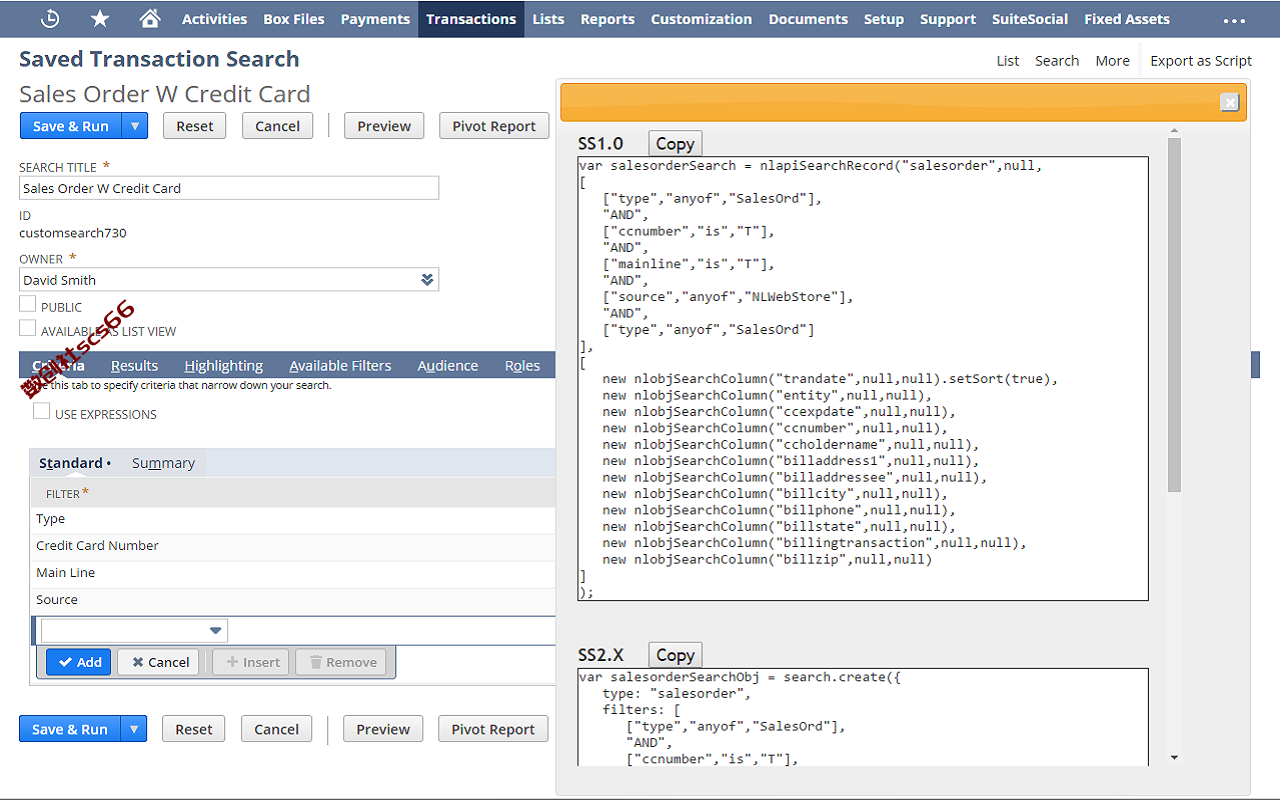
Task: Enable Available as List View checkbox
Action: click(x=28, y=328)
